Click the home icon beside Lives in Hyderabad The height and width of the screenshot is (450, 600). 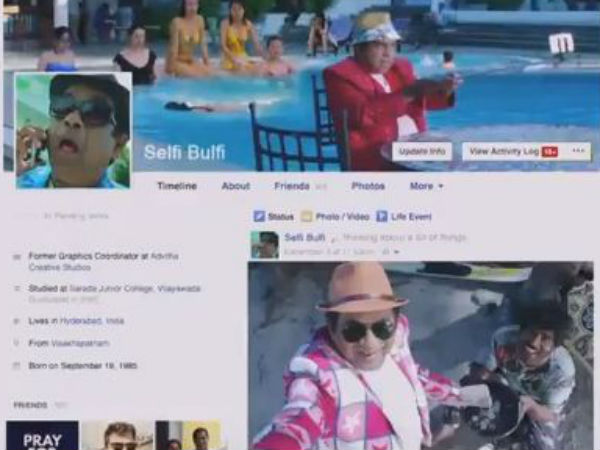point(17,321)
